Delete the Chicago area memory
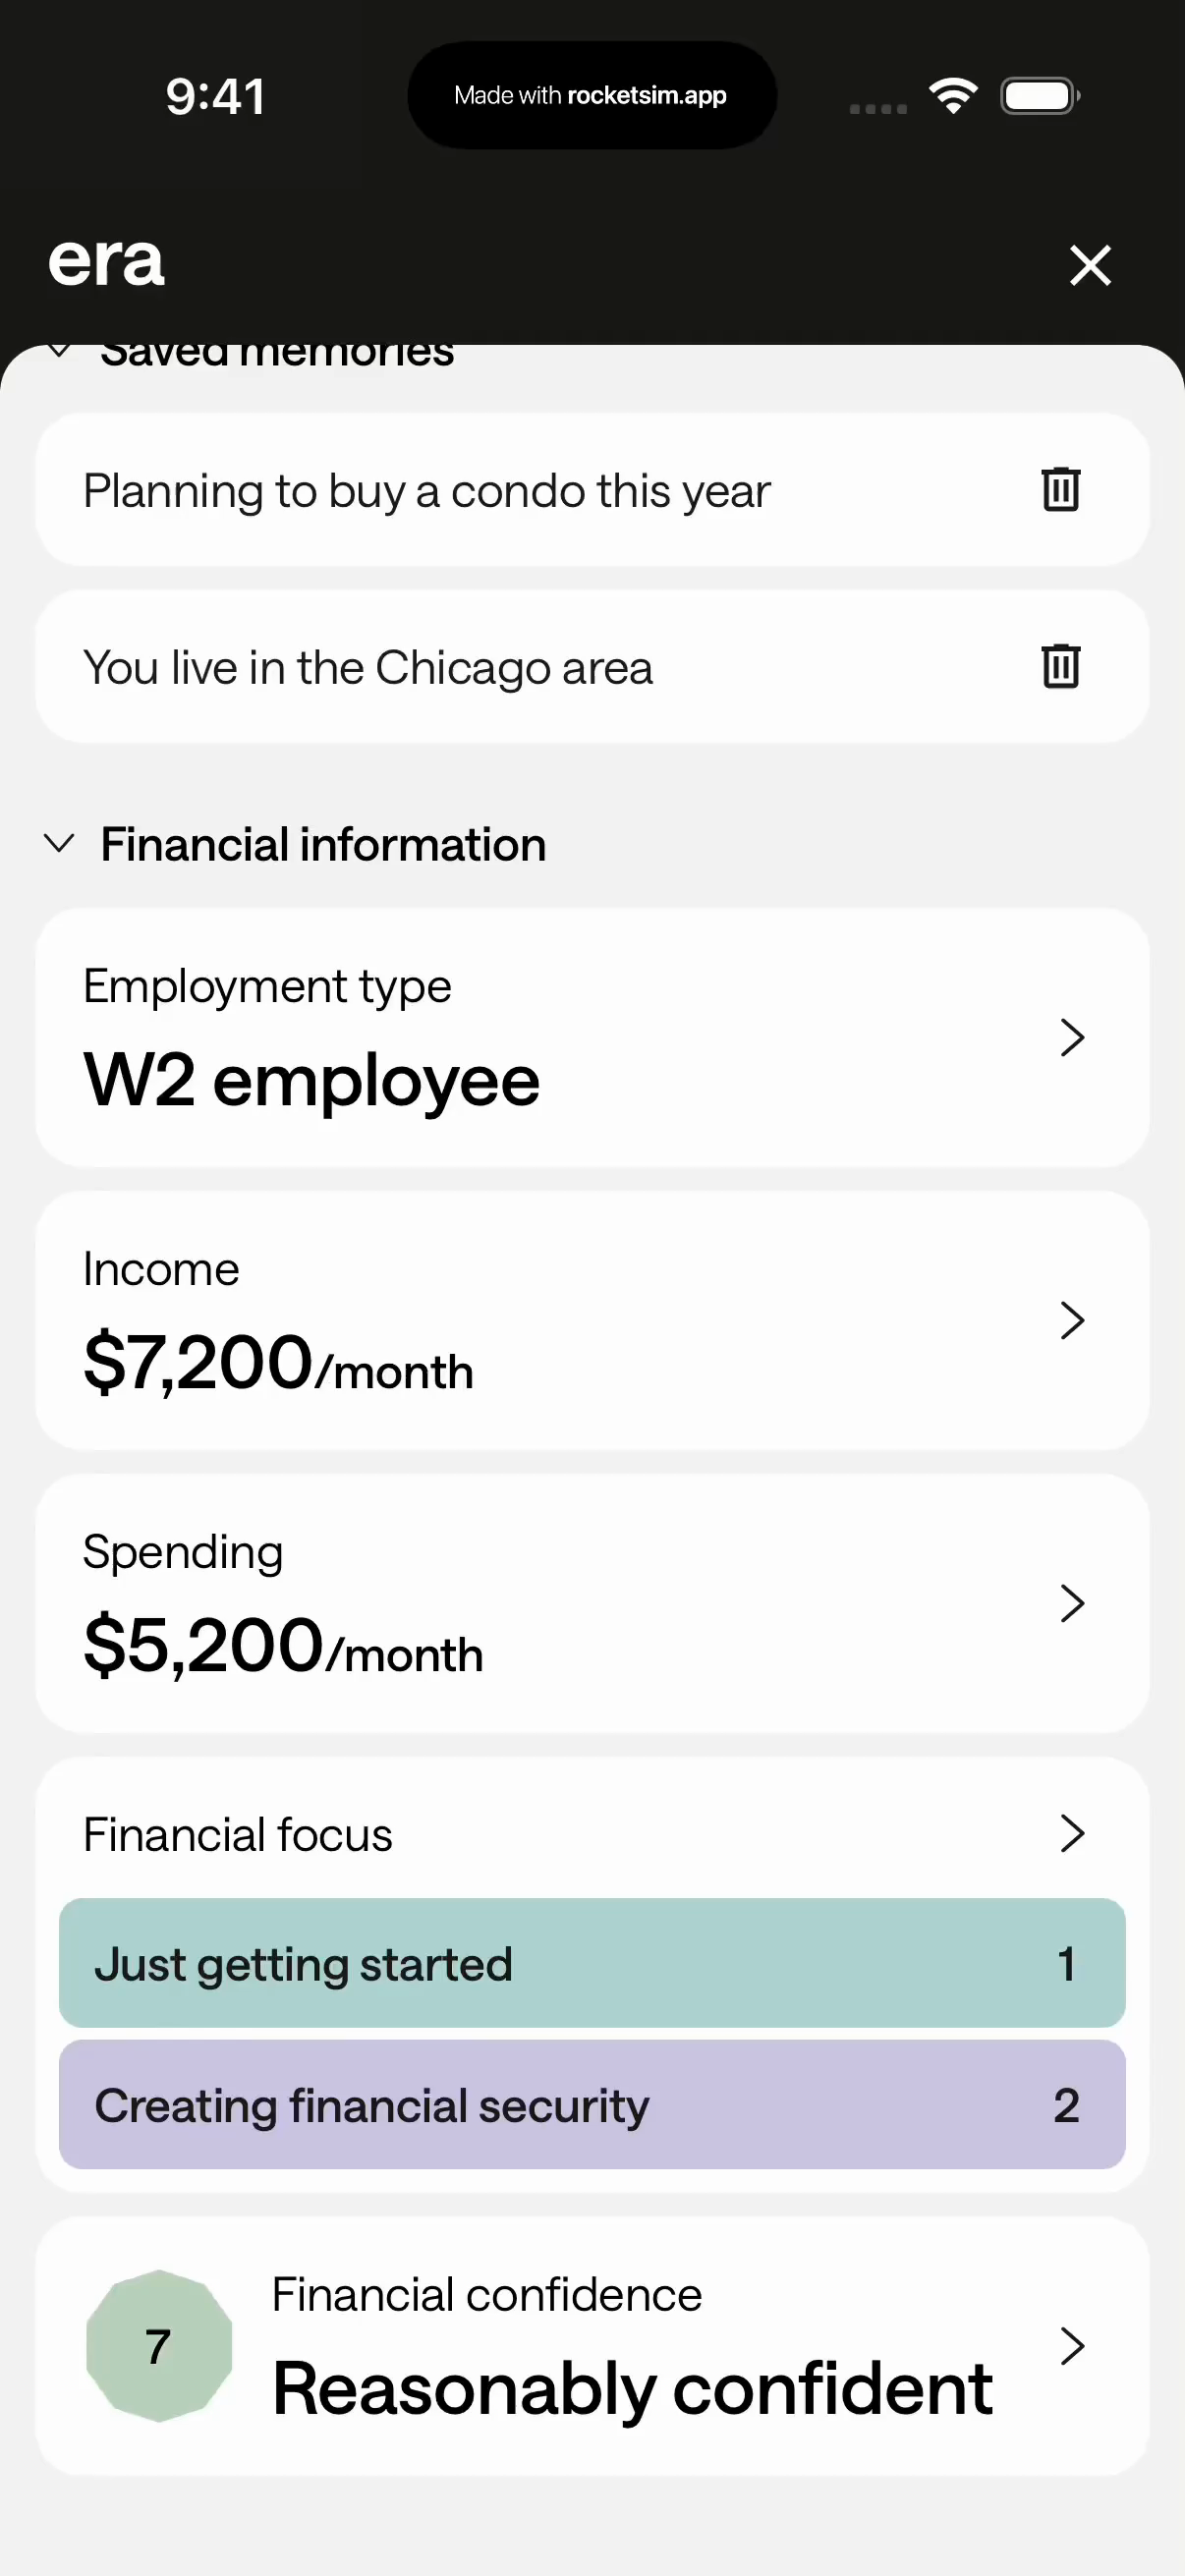 [x=1060, y=666]
